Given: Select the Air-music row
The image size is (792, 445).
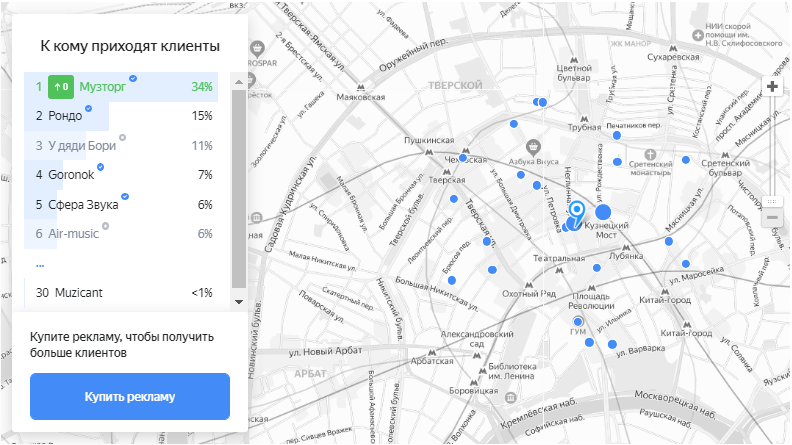Looking at the screenshot, I should [x=121, y=234].
